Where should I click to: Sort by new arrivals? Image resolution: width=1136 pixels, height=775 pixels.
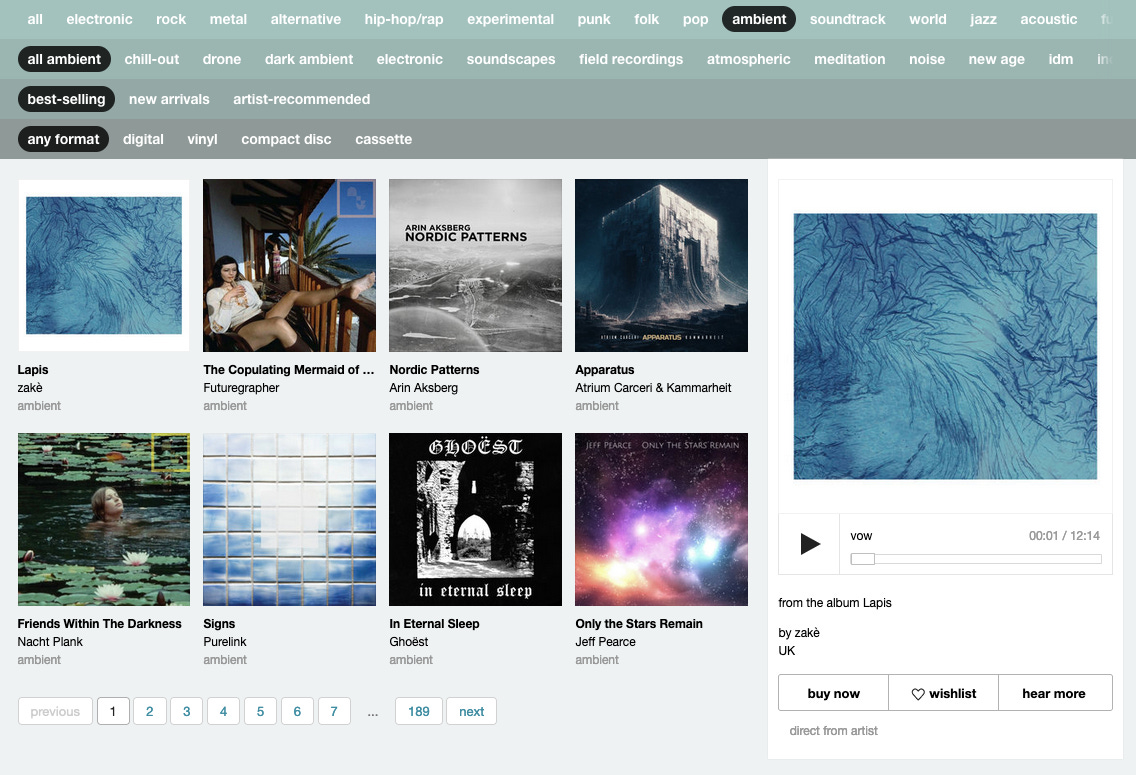[169, 99]
